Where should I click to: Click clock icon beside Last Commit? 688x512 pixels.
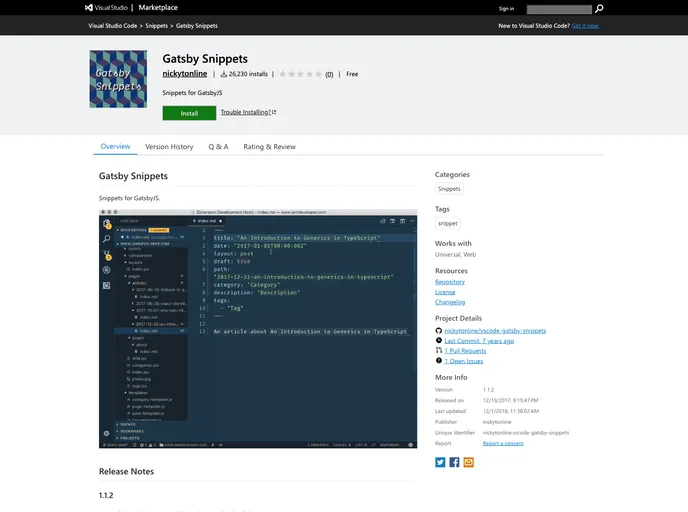(x=438, y=340)
